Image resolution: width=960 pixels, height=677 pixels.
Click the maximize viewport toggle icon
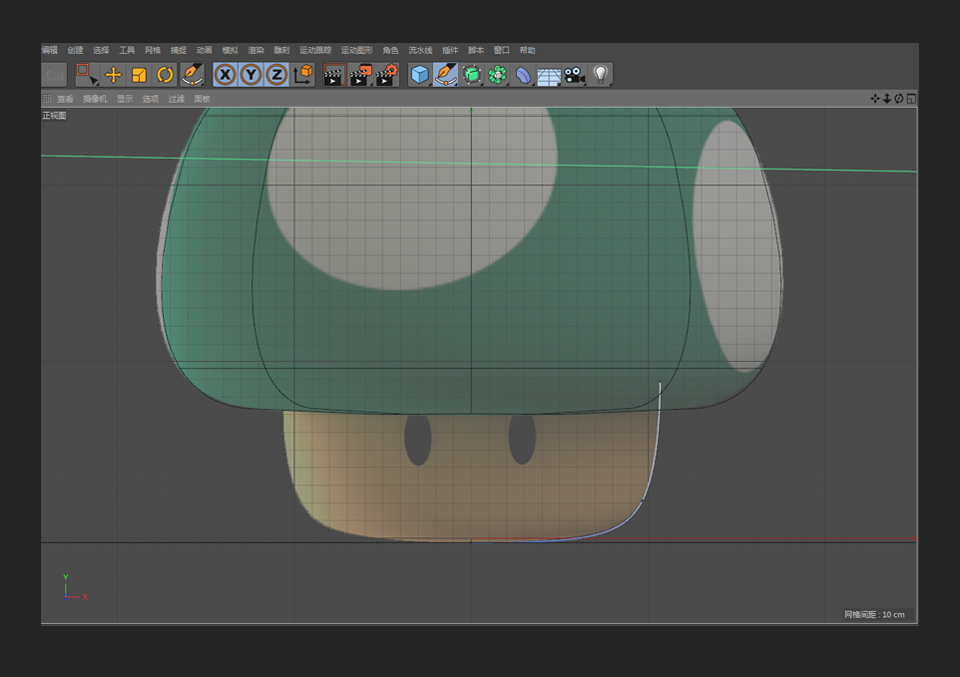pos(911,98)
